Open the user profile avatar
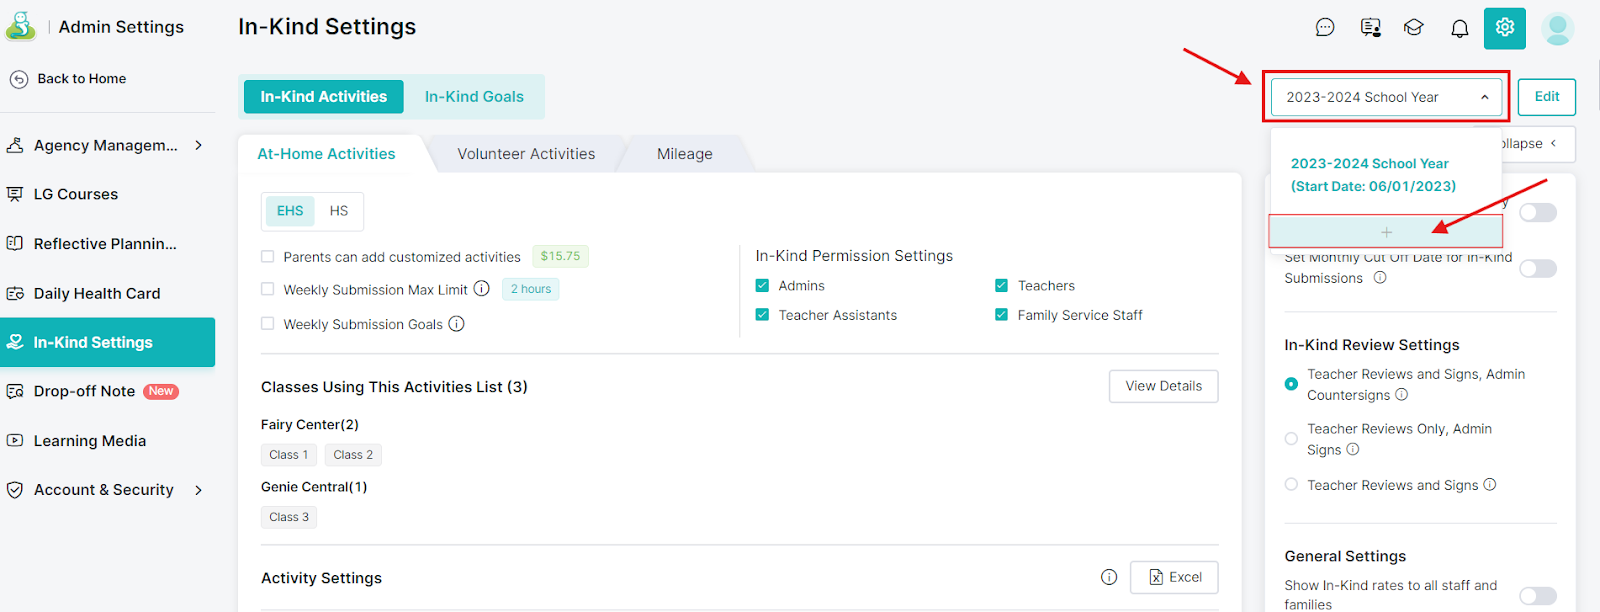 (x=1557, y=28)
